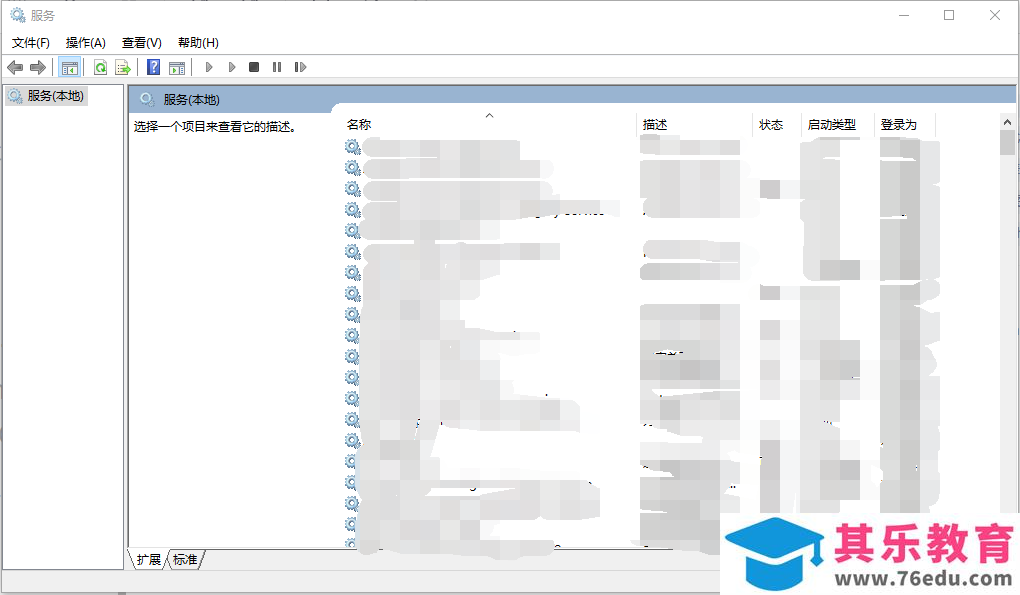The width and height of the screenshot is (1020, 595).
Task: Open the 文件(F) menu
Action: click(x=31, y=43)
